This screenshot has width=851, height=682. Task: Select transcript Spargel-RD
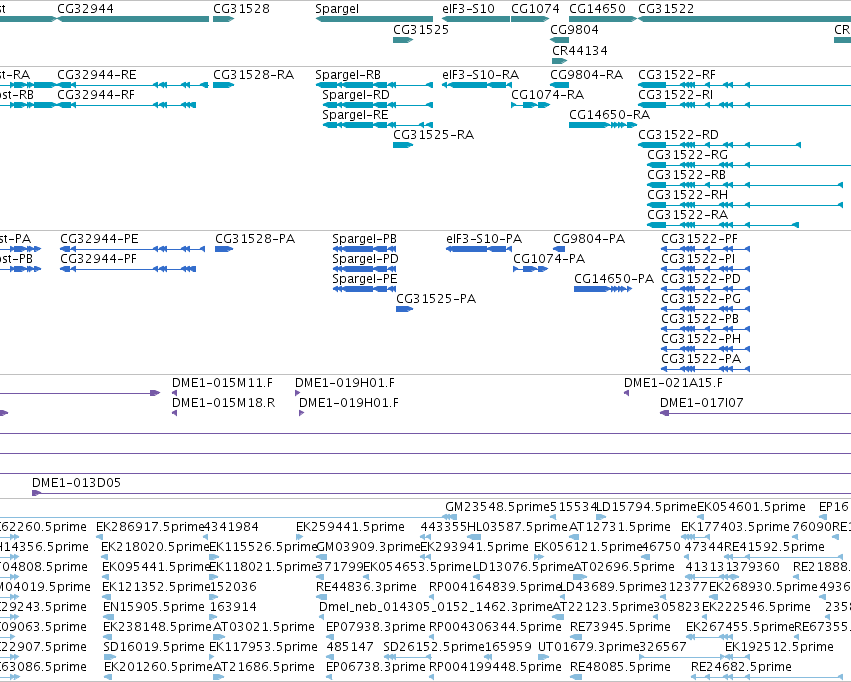355,94
